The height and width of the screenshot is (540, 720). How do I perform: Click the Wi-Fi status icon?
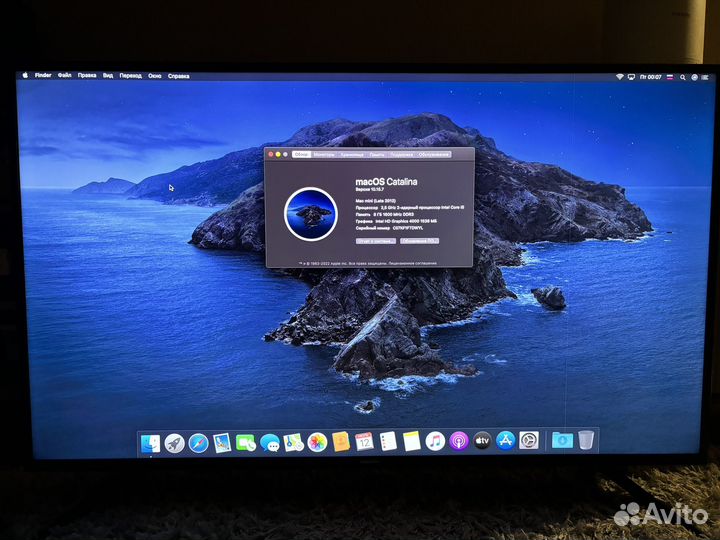coord(619,77)
